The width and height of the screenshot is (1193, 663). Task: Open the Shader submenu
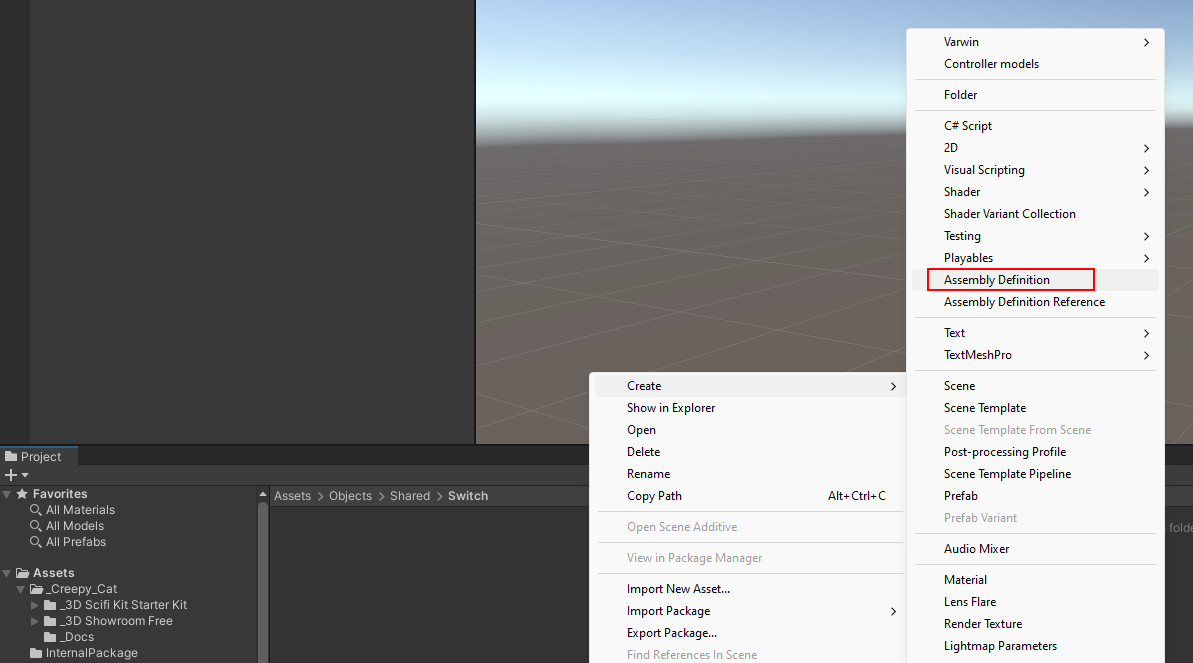point(962,192)
